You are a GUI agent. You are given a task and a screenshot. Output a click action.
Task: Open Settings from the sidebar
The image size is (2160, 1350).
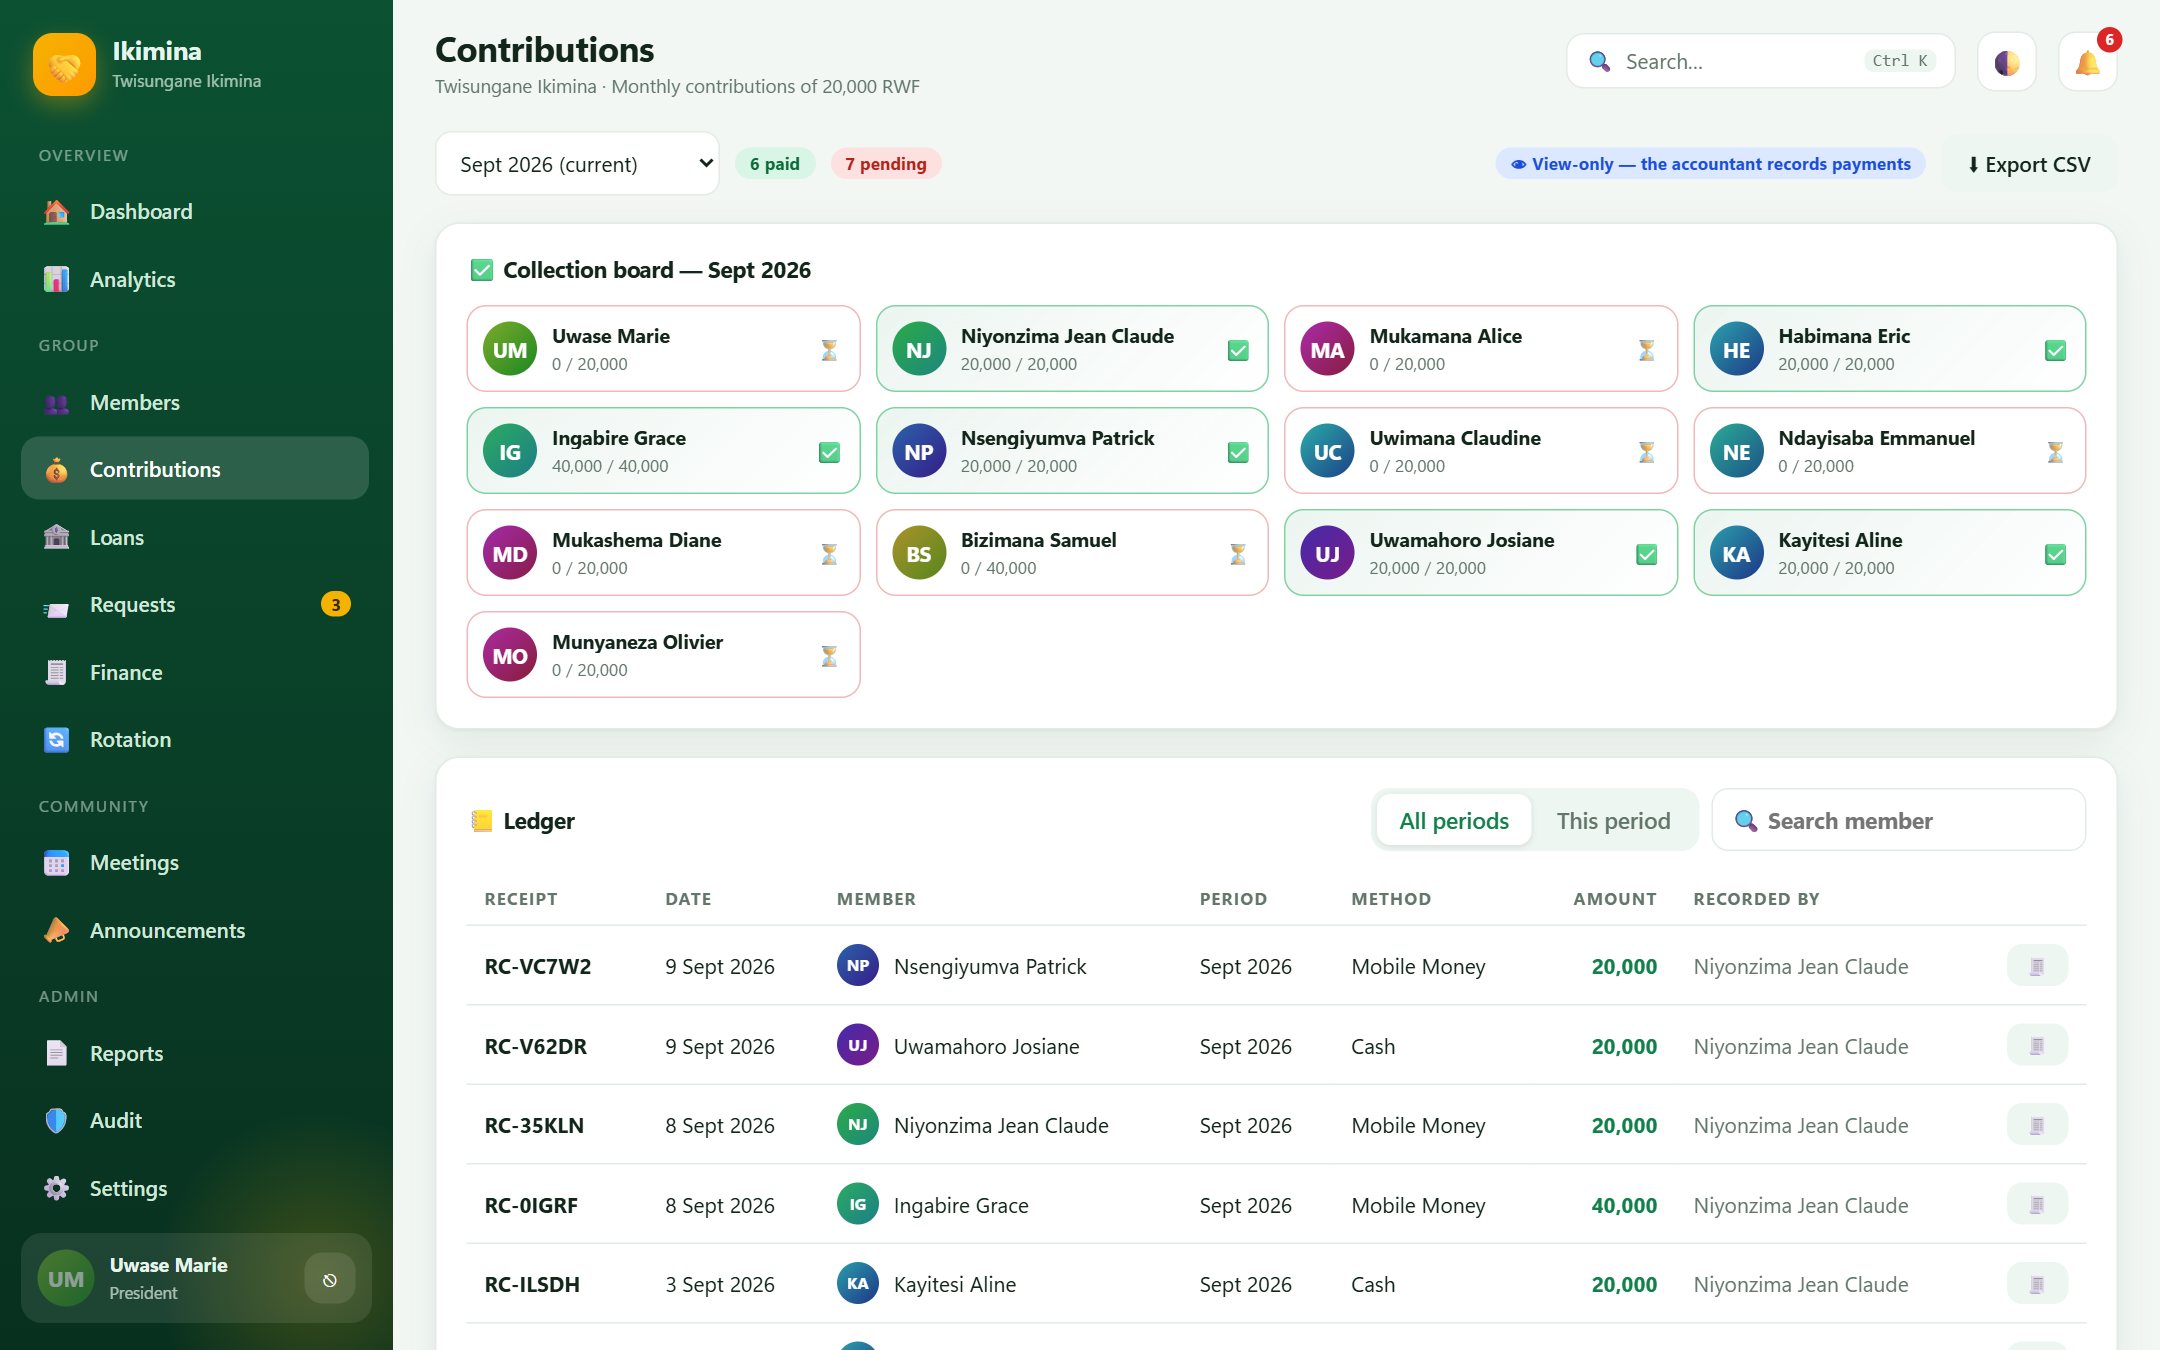(x=195, y=1189)
